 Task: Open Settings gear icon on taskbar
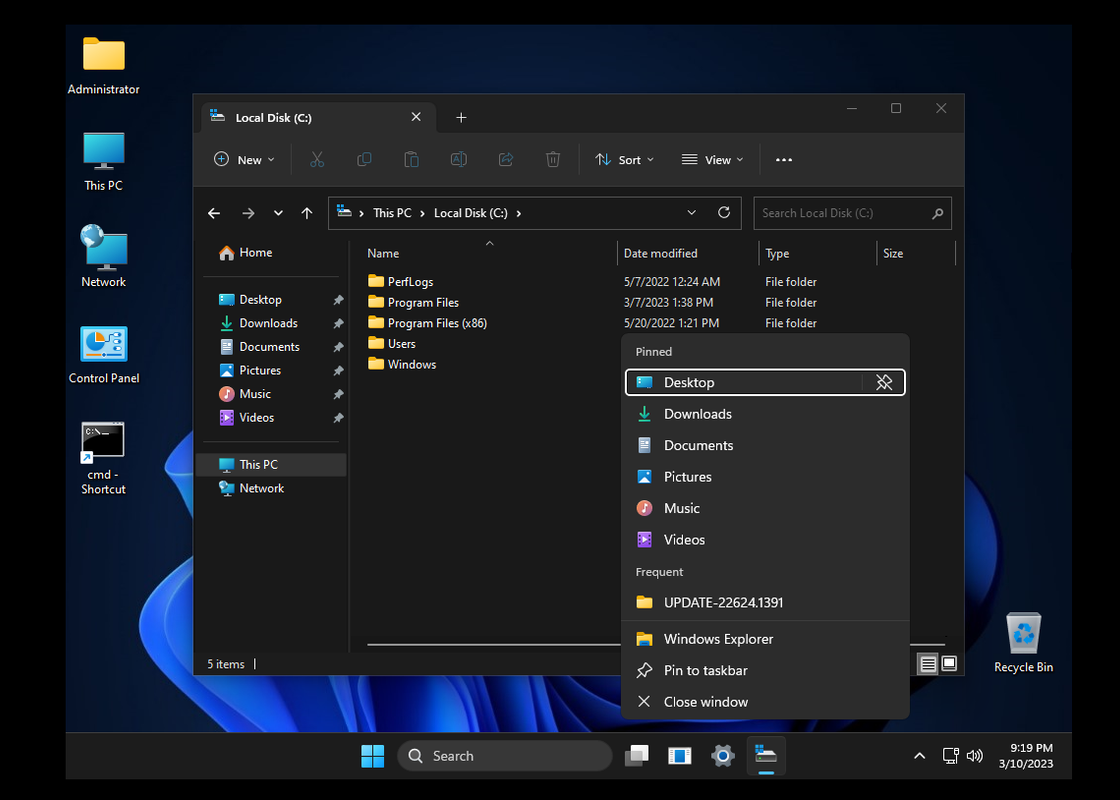(723, 756)
